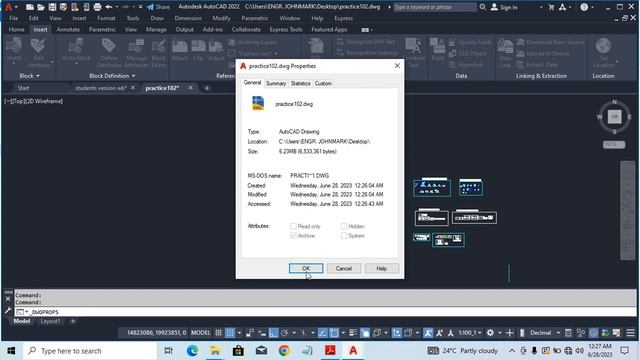Click the Type a keyword or phrase search box
Screen dimensions: 640x360
[x=435, y=7]
